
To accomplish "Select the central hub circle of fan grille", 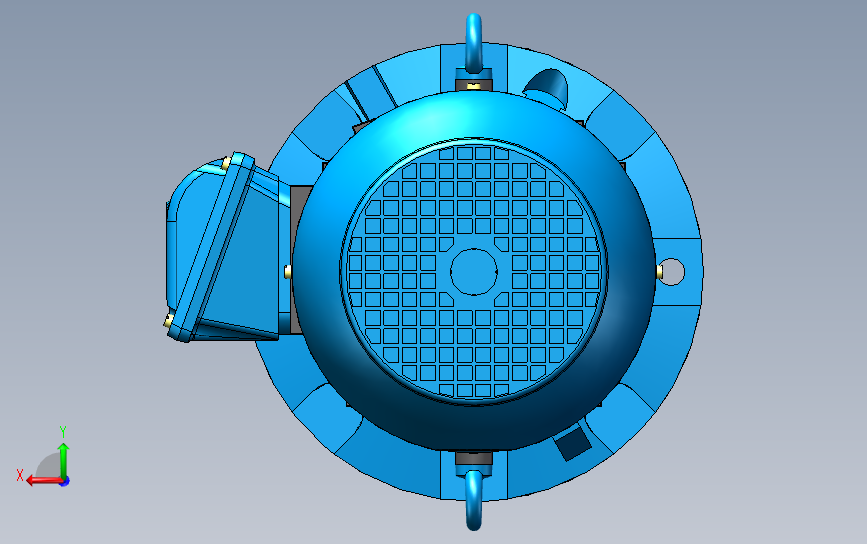I will [474, 271].
